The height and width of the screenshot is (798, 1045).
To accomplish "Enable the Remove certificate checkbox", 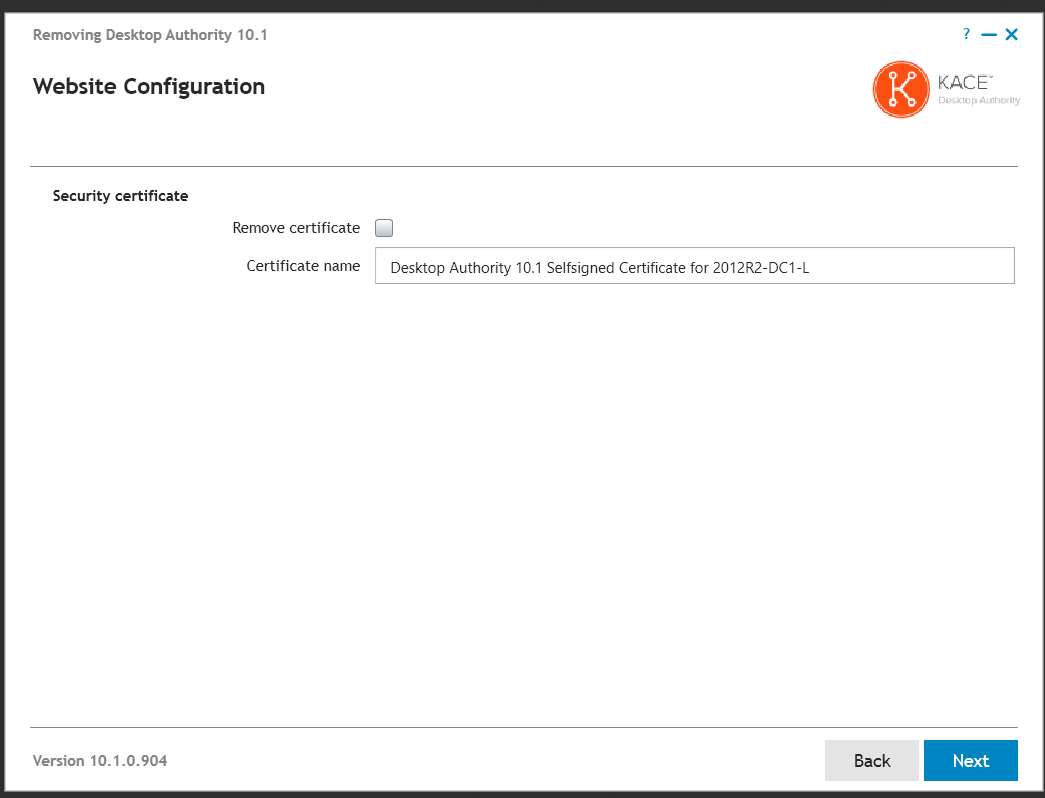I will point(384,228).
